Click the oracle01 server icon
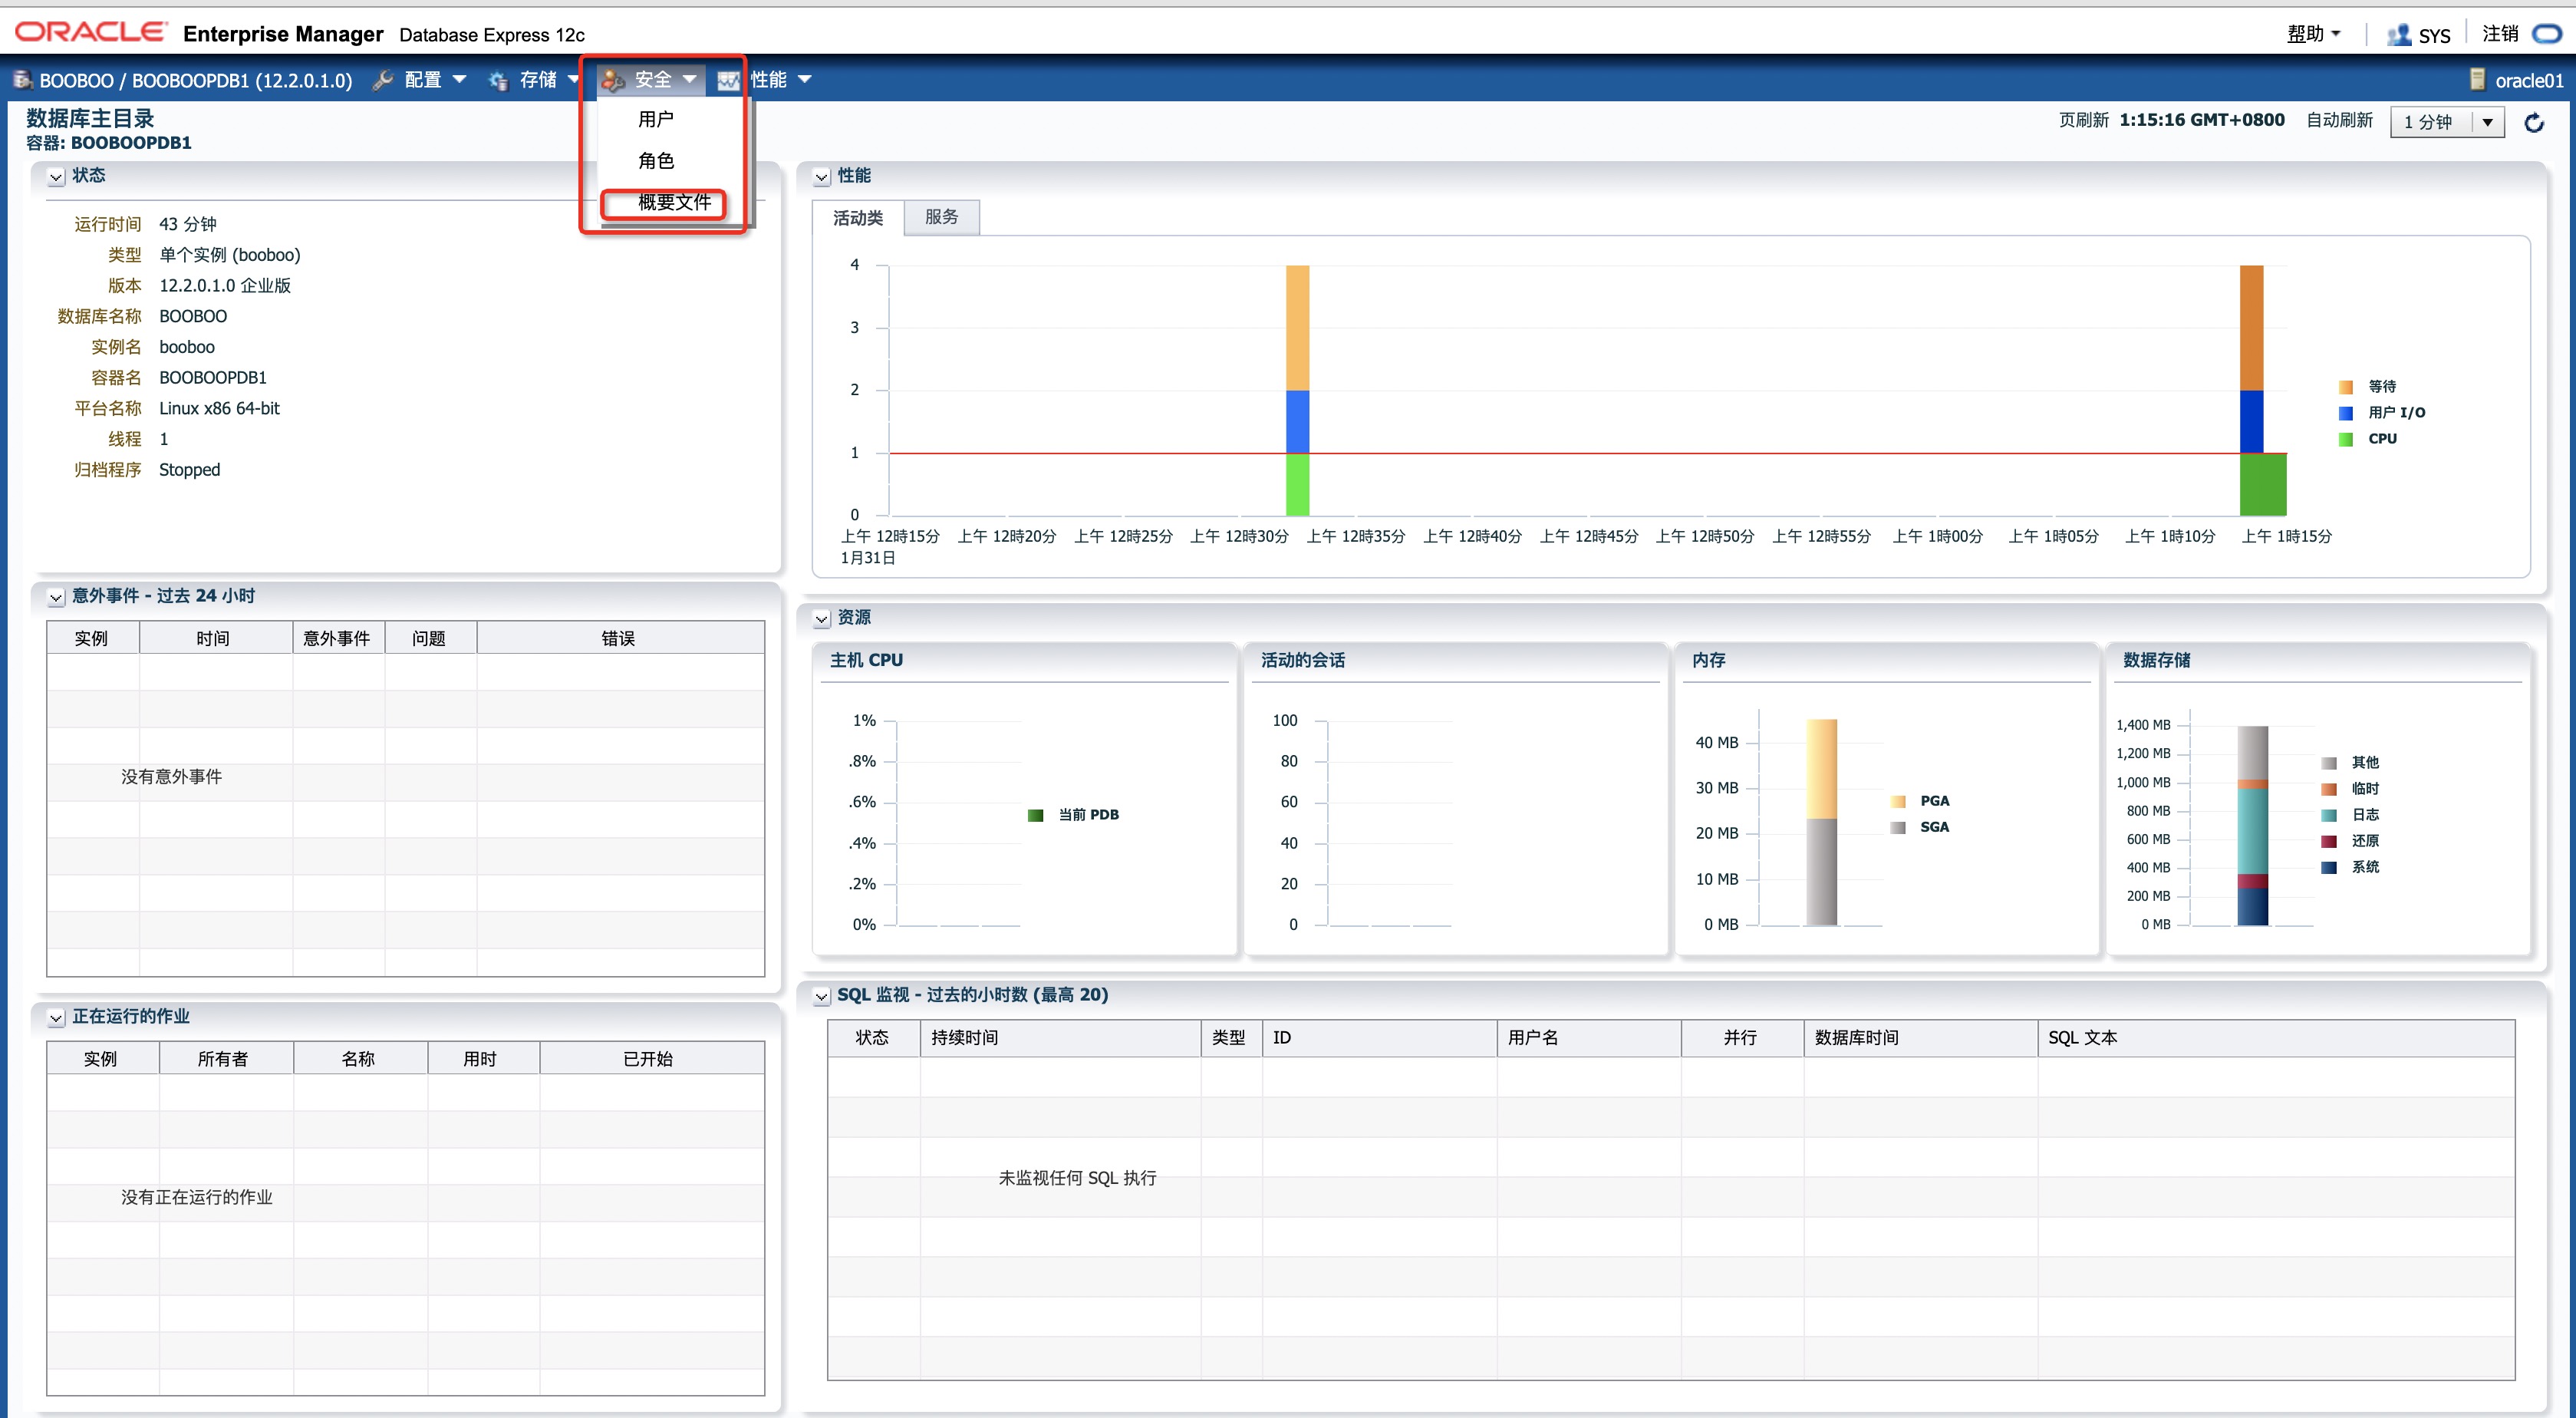 pyautogui.click(x=2477, y=80)
